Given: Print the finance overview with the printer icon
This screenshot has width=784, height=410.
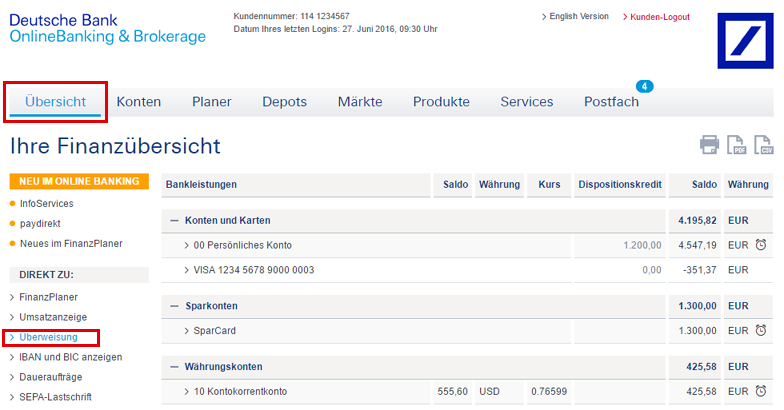Looking at the screenshot, I should (709, 145).
